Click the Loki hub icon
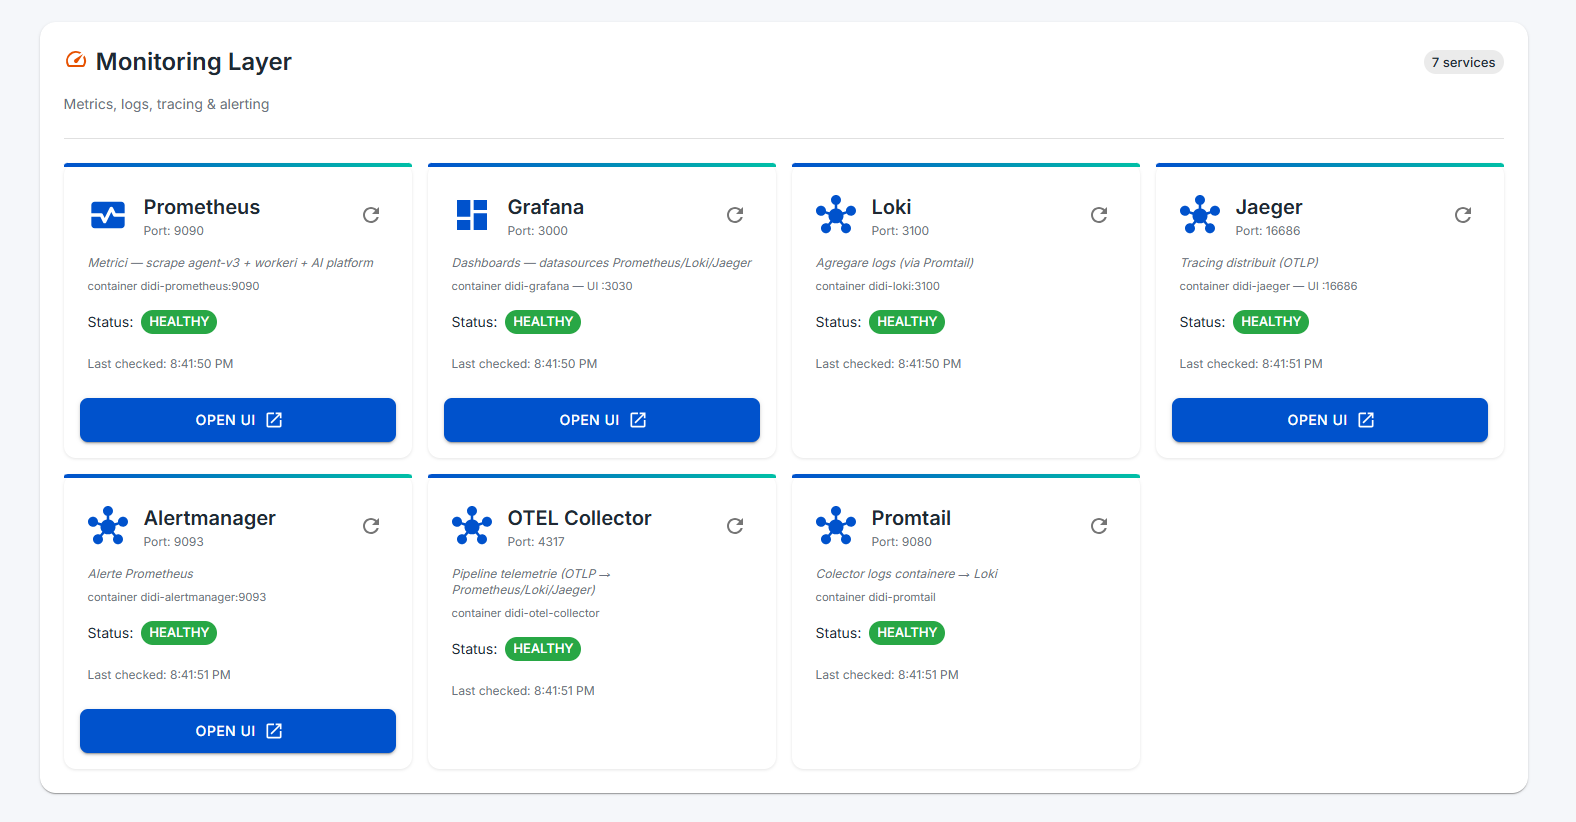The height and width of the screenshot is (822, 1576). pyautogui.click(x=836, y=215)
